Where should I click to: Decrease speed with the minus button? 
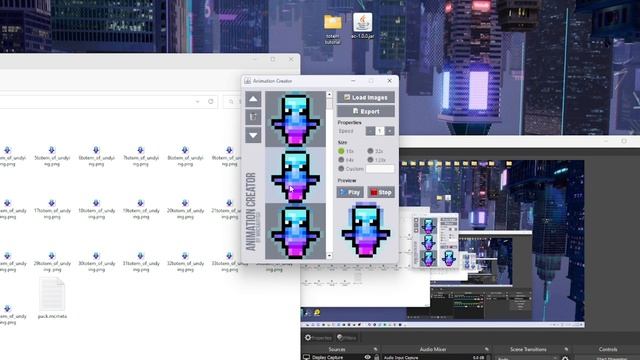point(370,131)
